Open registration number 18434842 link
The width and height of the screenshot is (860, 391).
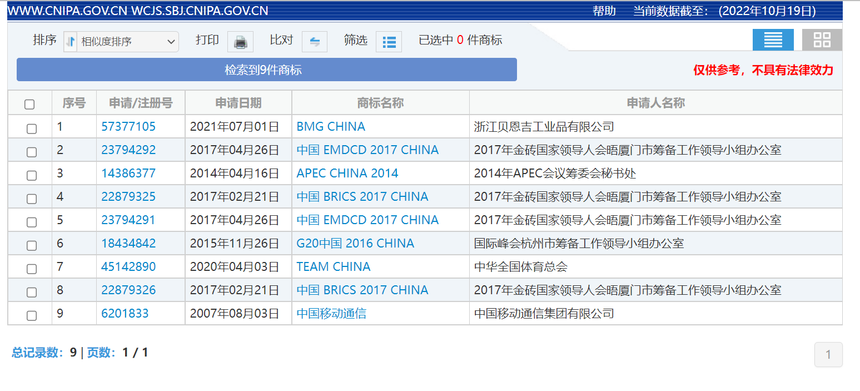click(128, 243)
